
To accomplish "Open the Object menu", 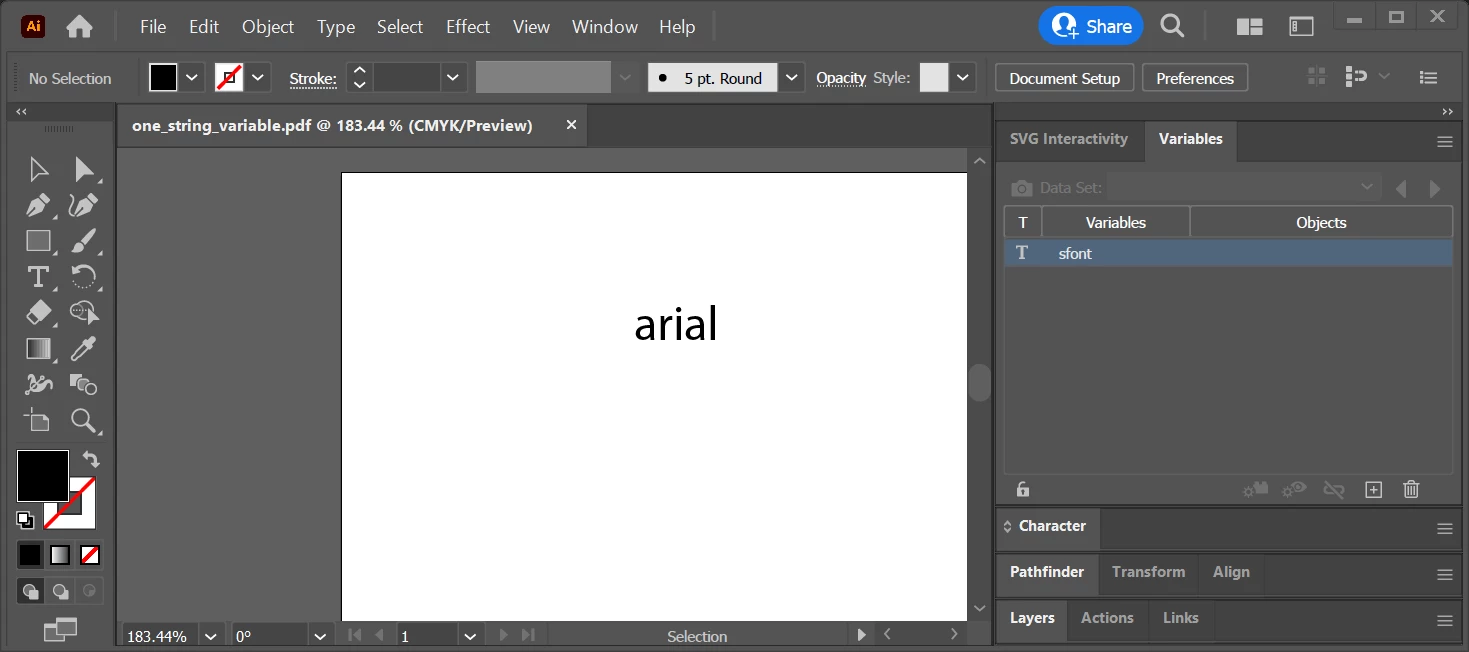I will 268,27.
